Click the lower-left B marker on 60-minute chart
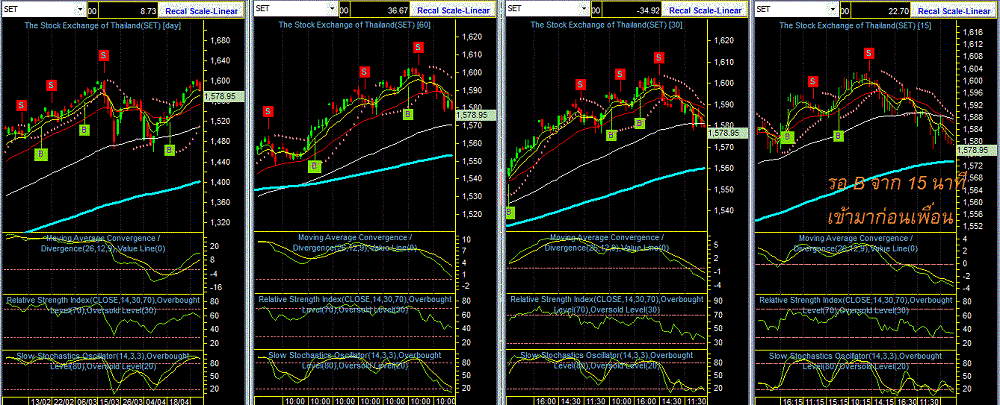1000x405 pixels. coord(314,166)
